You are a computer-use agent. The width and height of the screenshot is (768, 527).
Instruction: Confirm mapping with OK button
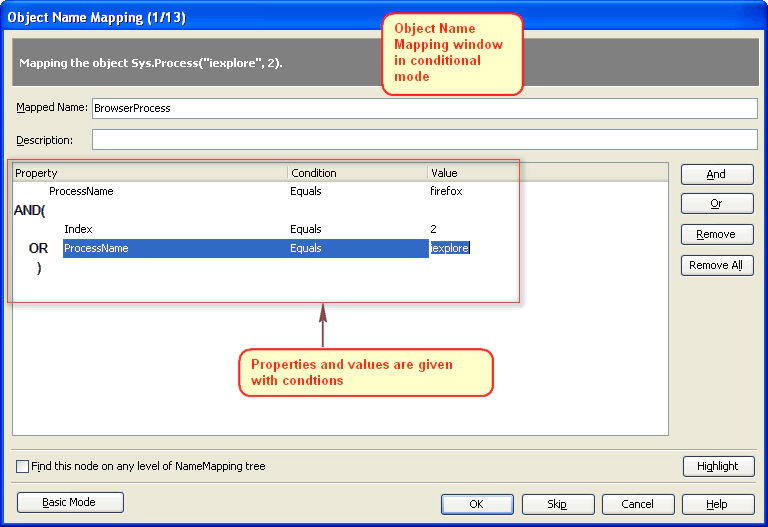point(477,504)
